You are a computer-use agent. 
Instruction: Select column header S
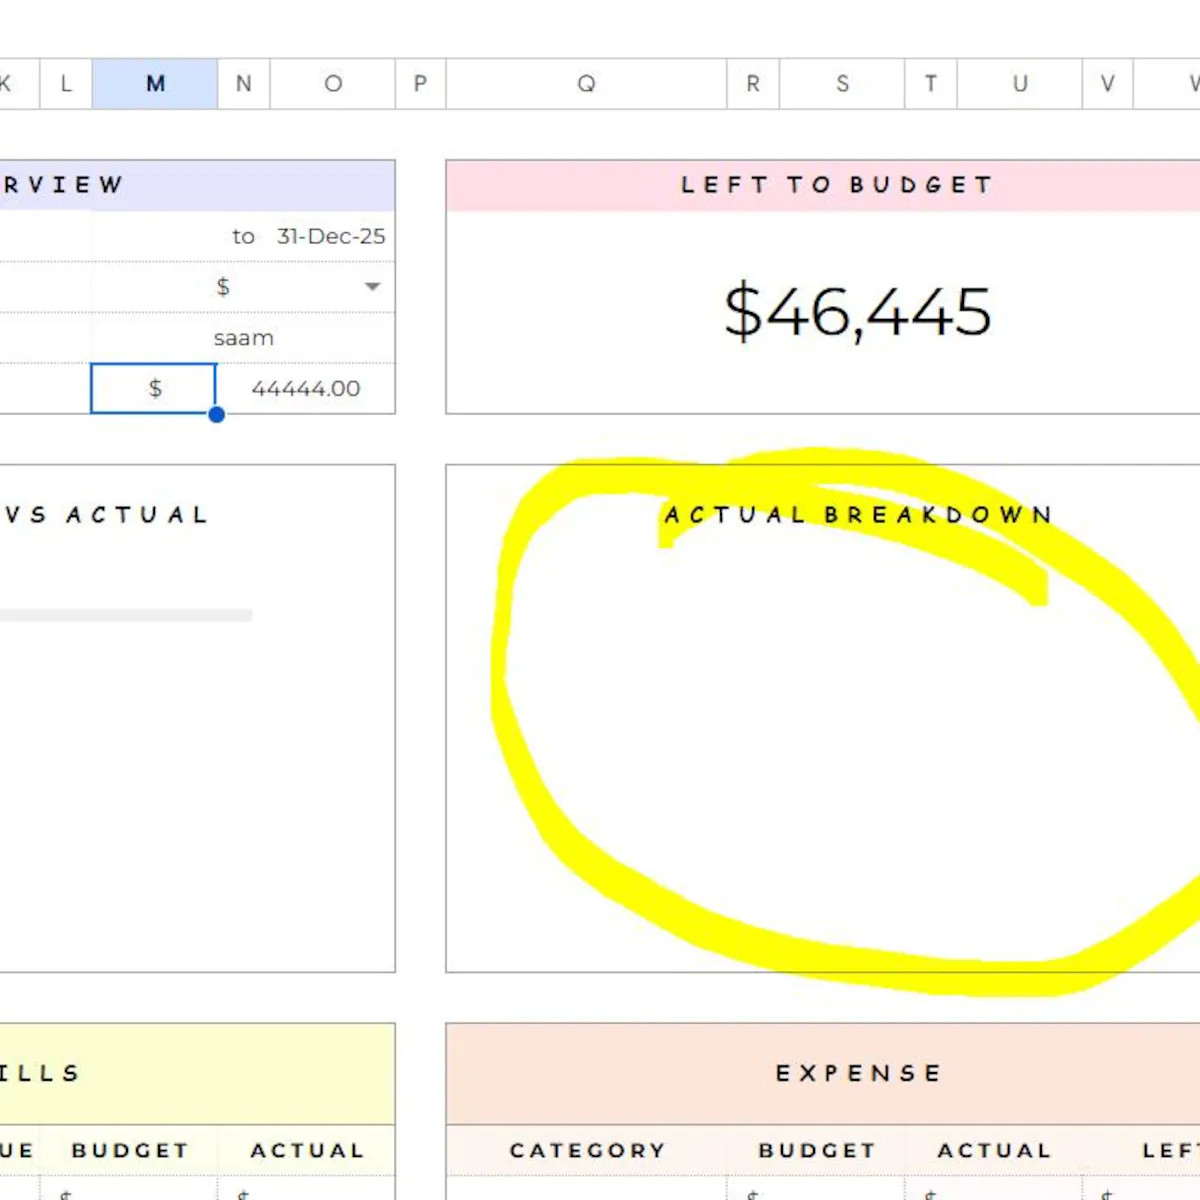click(842, 84)
